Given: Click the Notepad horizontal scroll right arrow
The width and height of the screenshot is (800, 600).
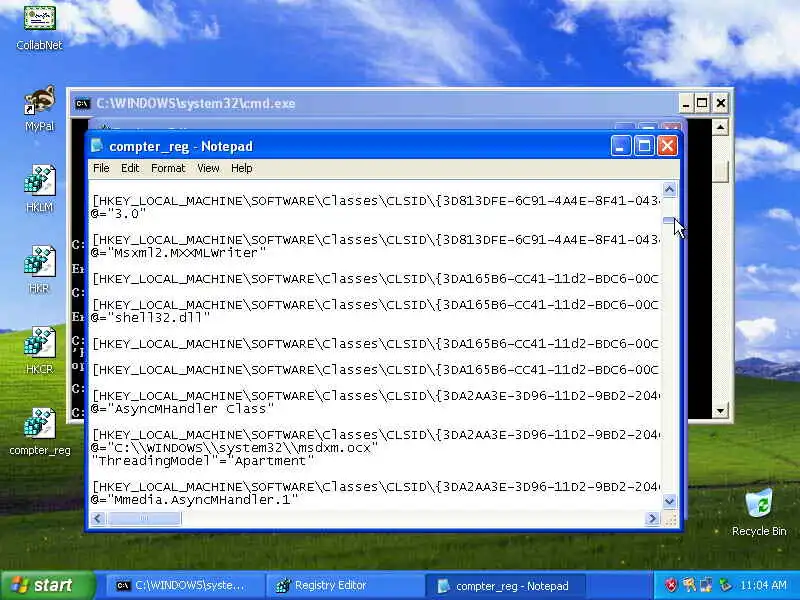Looking at the screenshot, I should pos(652,518).
